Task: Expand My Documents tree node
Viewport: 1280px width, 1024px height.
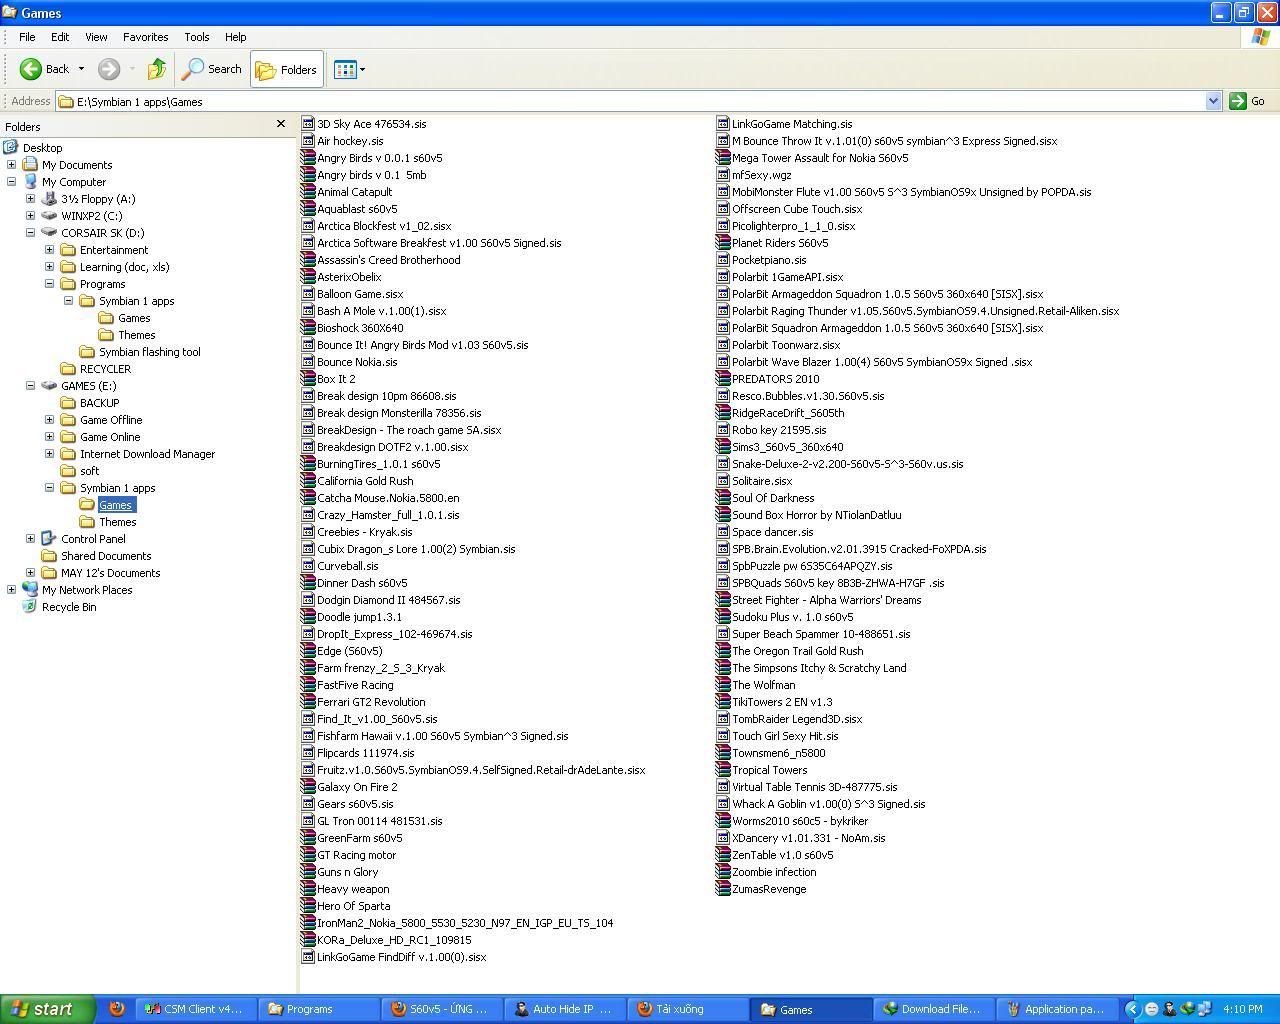Action: [11, 165]
